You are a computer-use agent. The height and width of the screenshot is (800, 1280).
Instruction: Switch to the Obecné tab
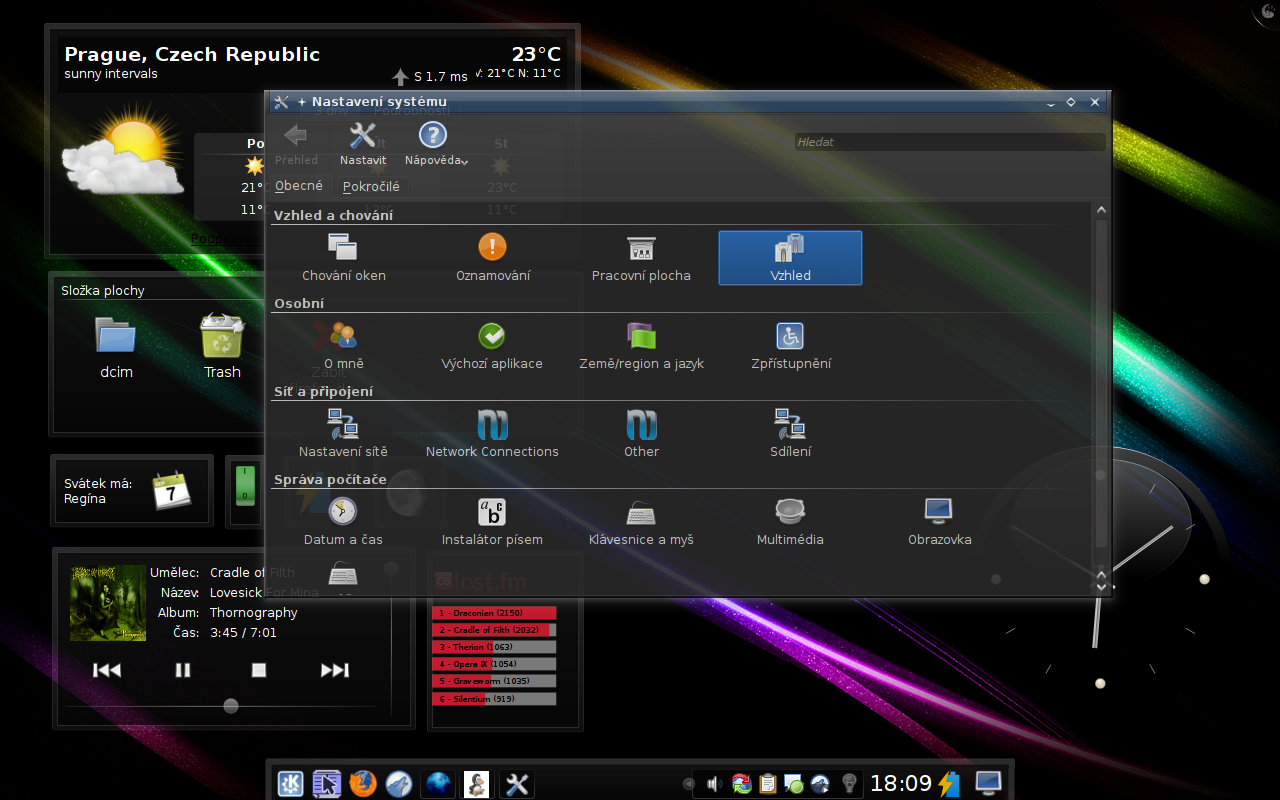coord(299,186)
